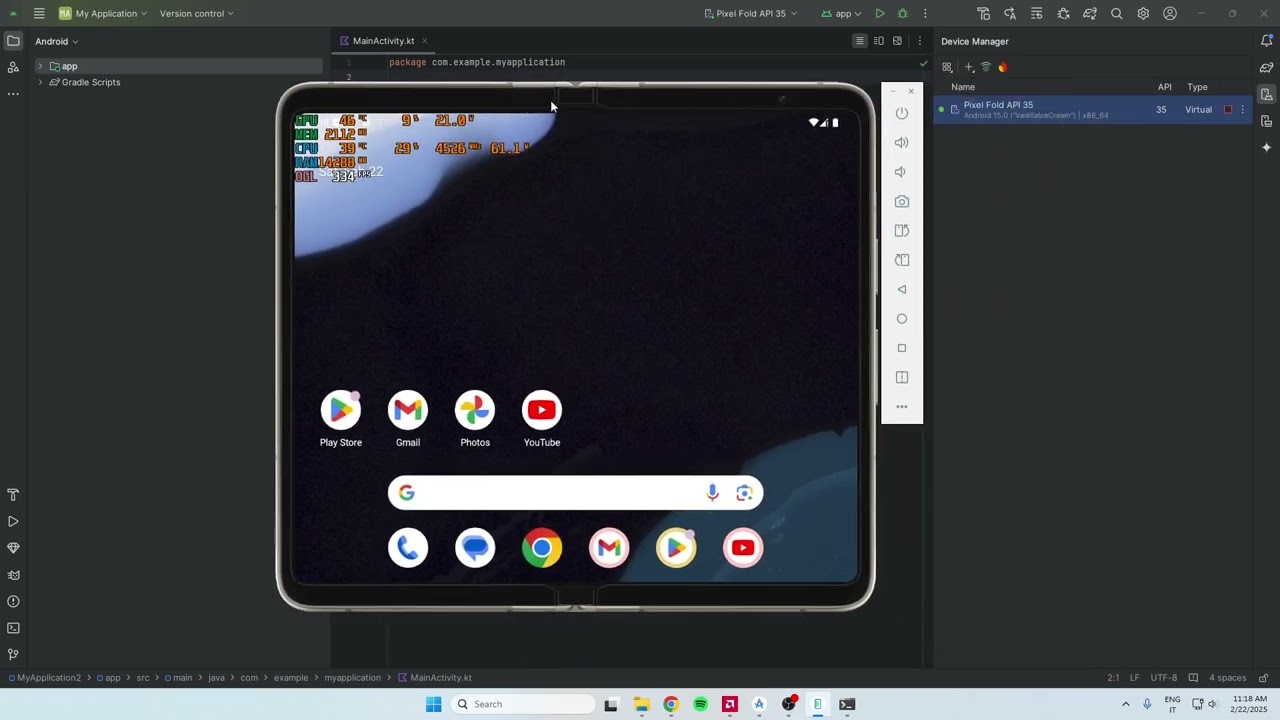Viewport: 1280px width, 720px height.
Task: Switch editor to Split view
Action: 878,41
